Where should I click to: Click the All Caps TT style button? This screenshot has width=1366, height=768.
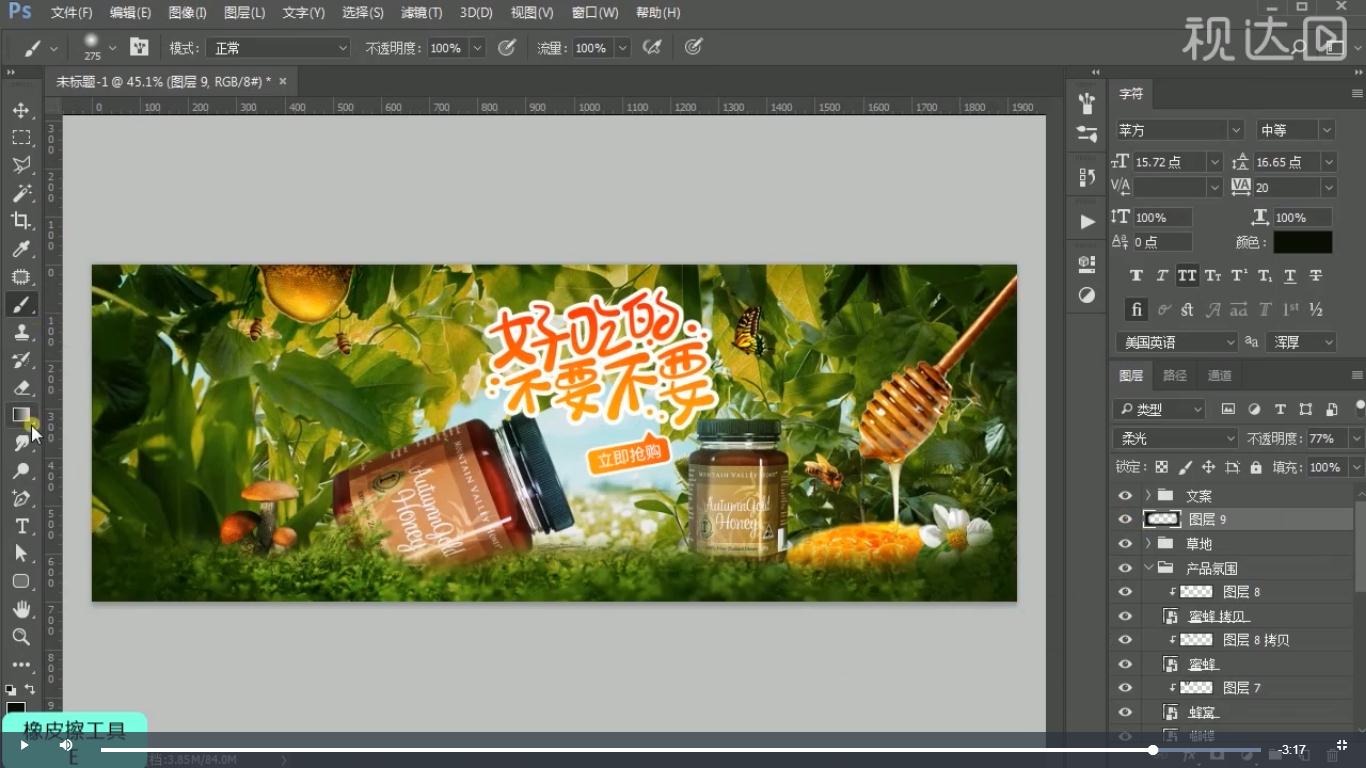[x=1187, y=276]
